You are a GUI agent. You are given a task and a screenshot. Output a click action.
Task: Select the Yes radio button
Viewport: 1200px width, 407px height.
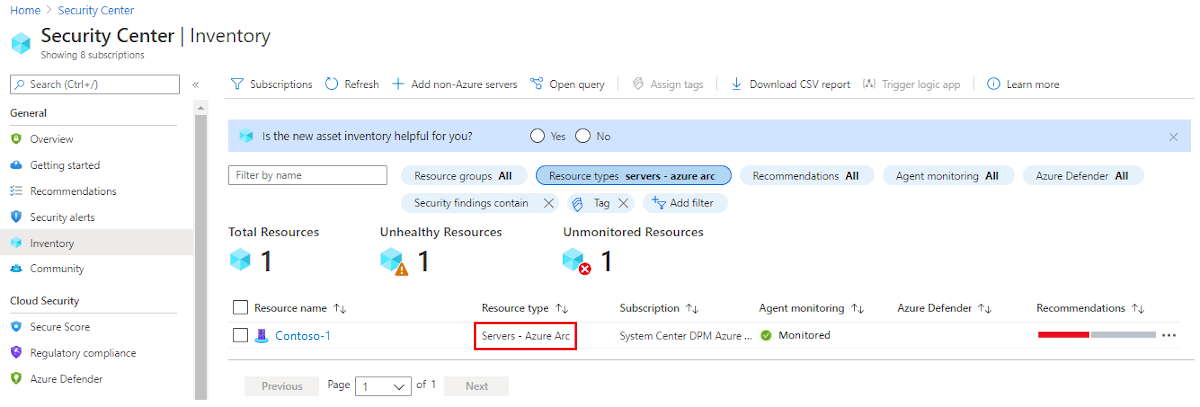click(537, 136)
